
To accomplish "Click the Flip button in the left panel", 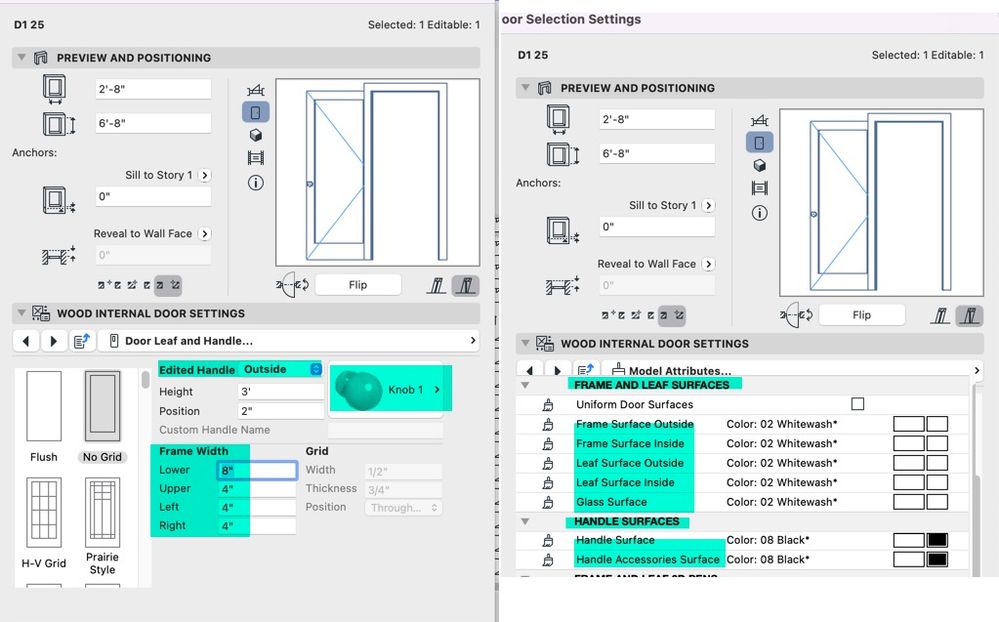I will pos(358,285).
